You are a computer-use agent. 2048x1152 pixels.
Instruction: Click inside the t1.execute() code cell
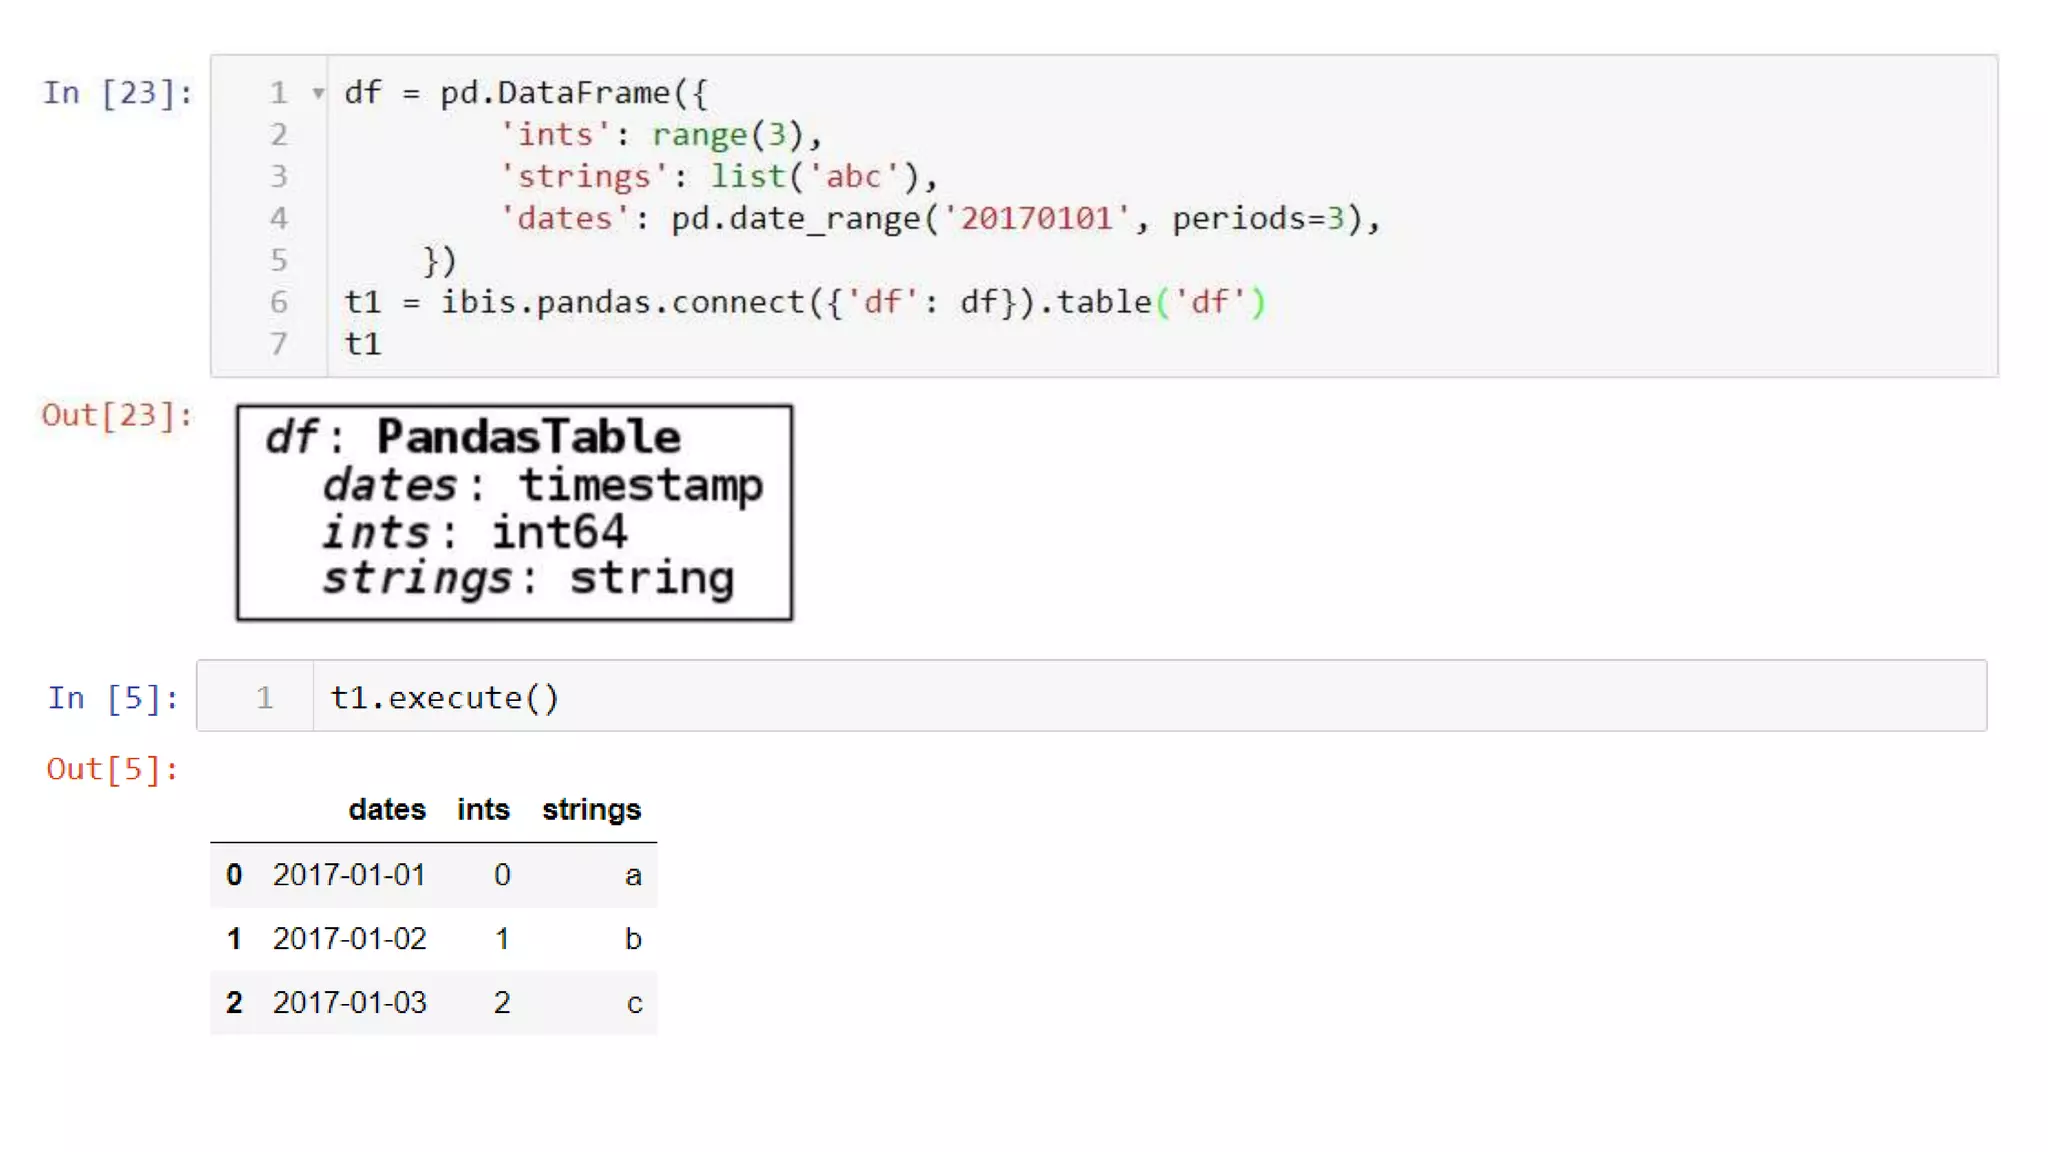coord(445,697)
